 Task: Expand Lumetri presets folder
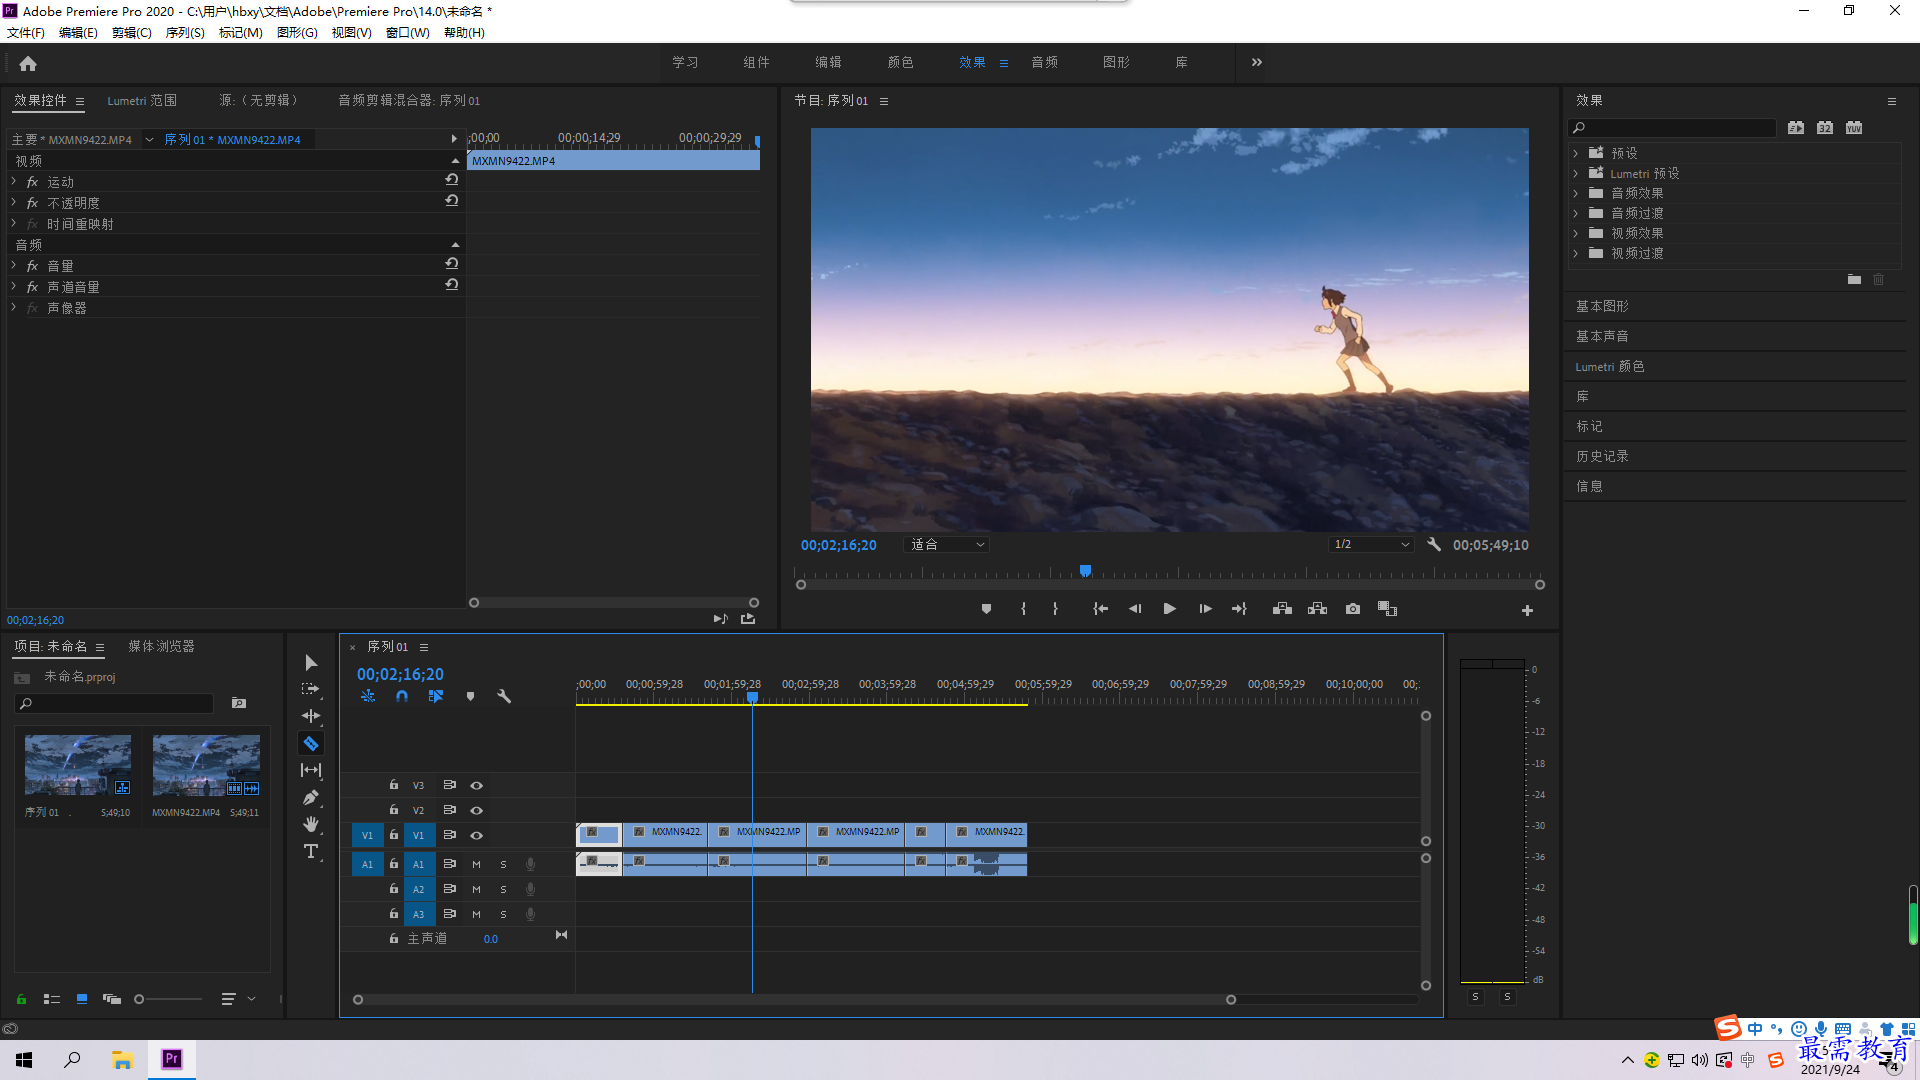coord(1575,173)
